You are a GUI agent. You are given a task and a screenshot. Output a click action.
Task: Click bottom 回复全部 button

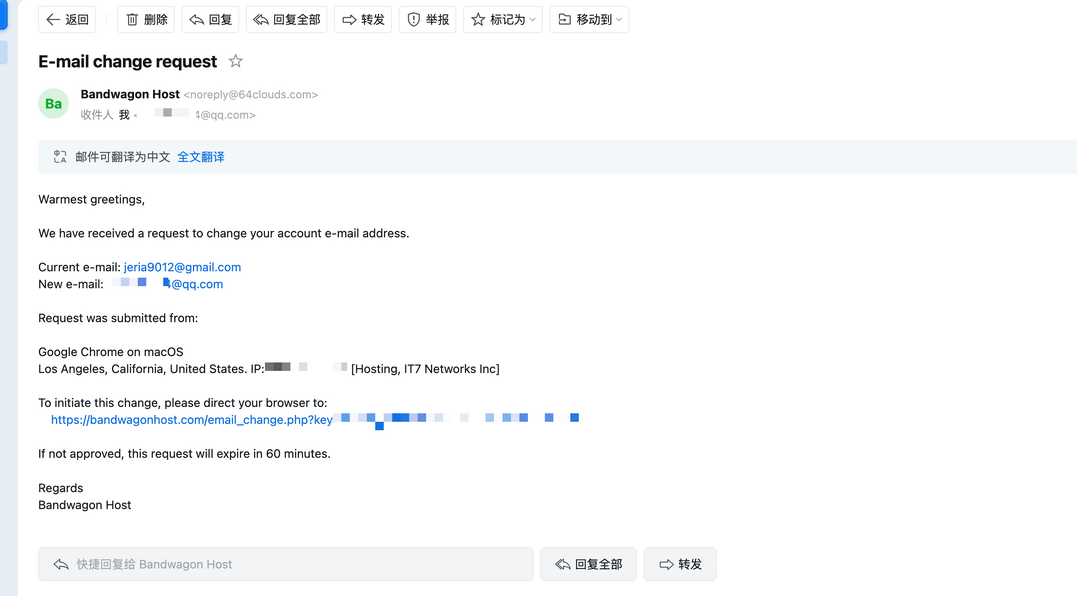(588, 564)
